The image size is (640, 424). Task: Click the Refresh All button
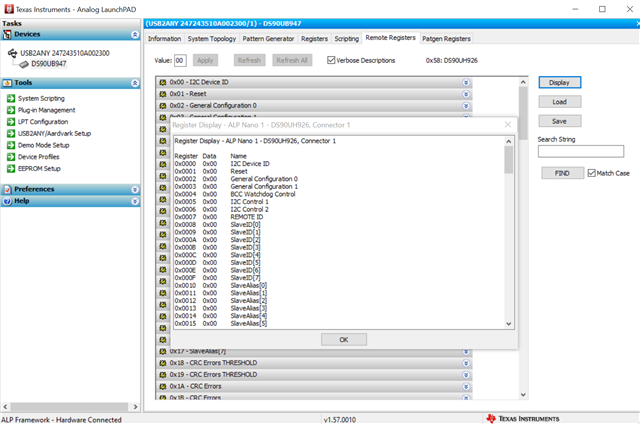pyautogui.click(x=292, y=60)
